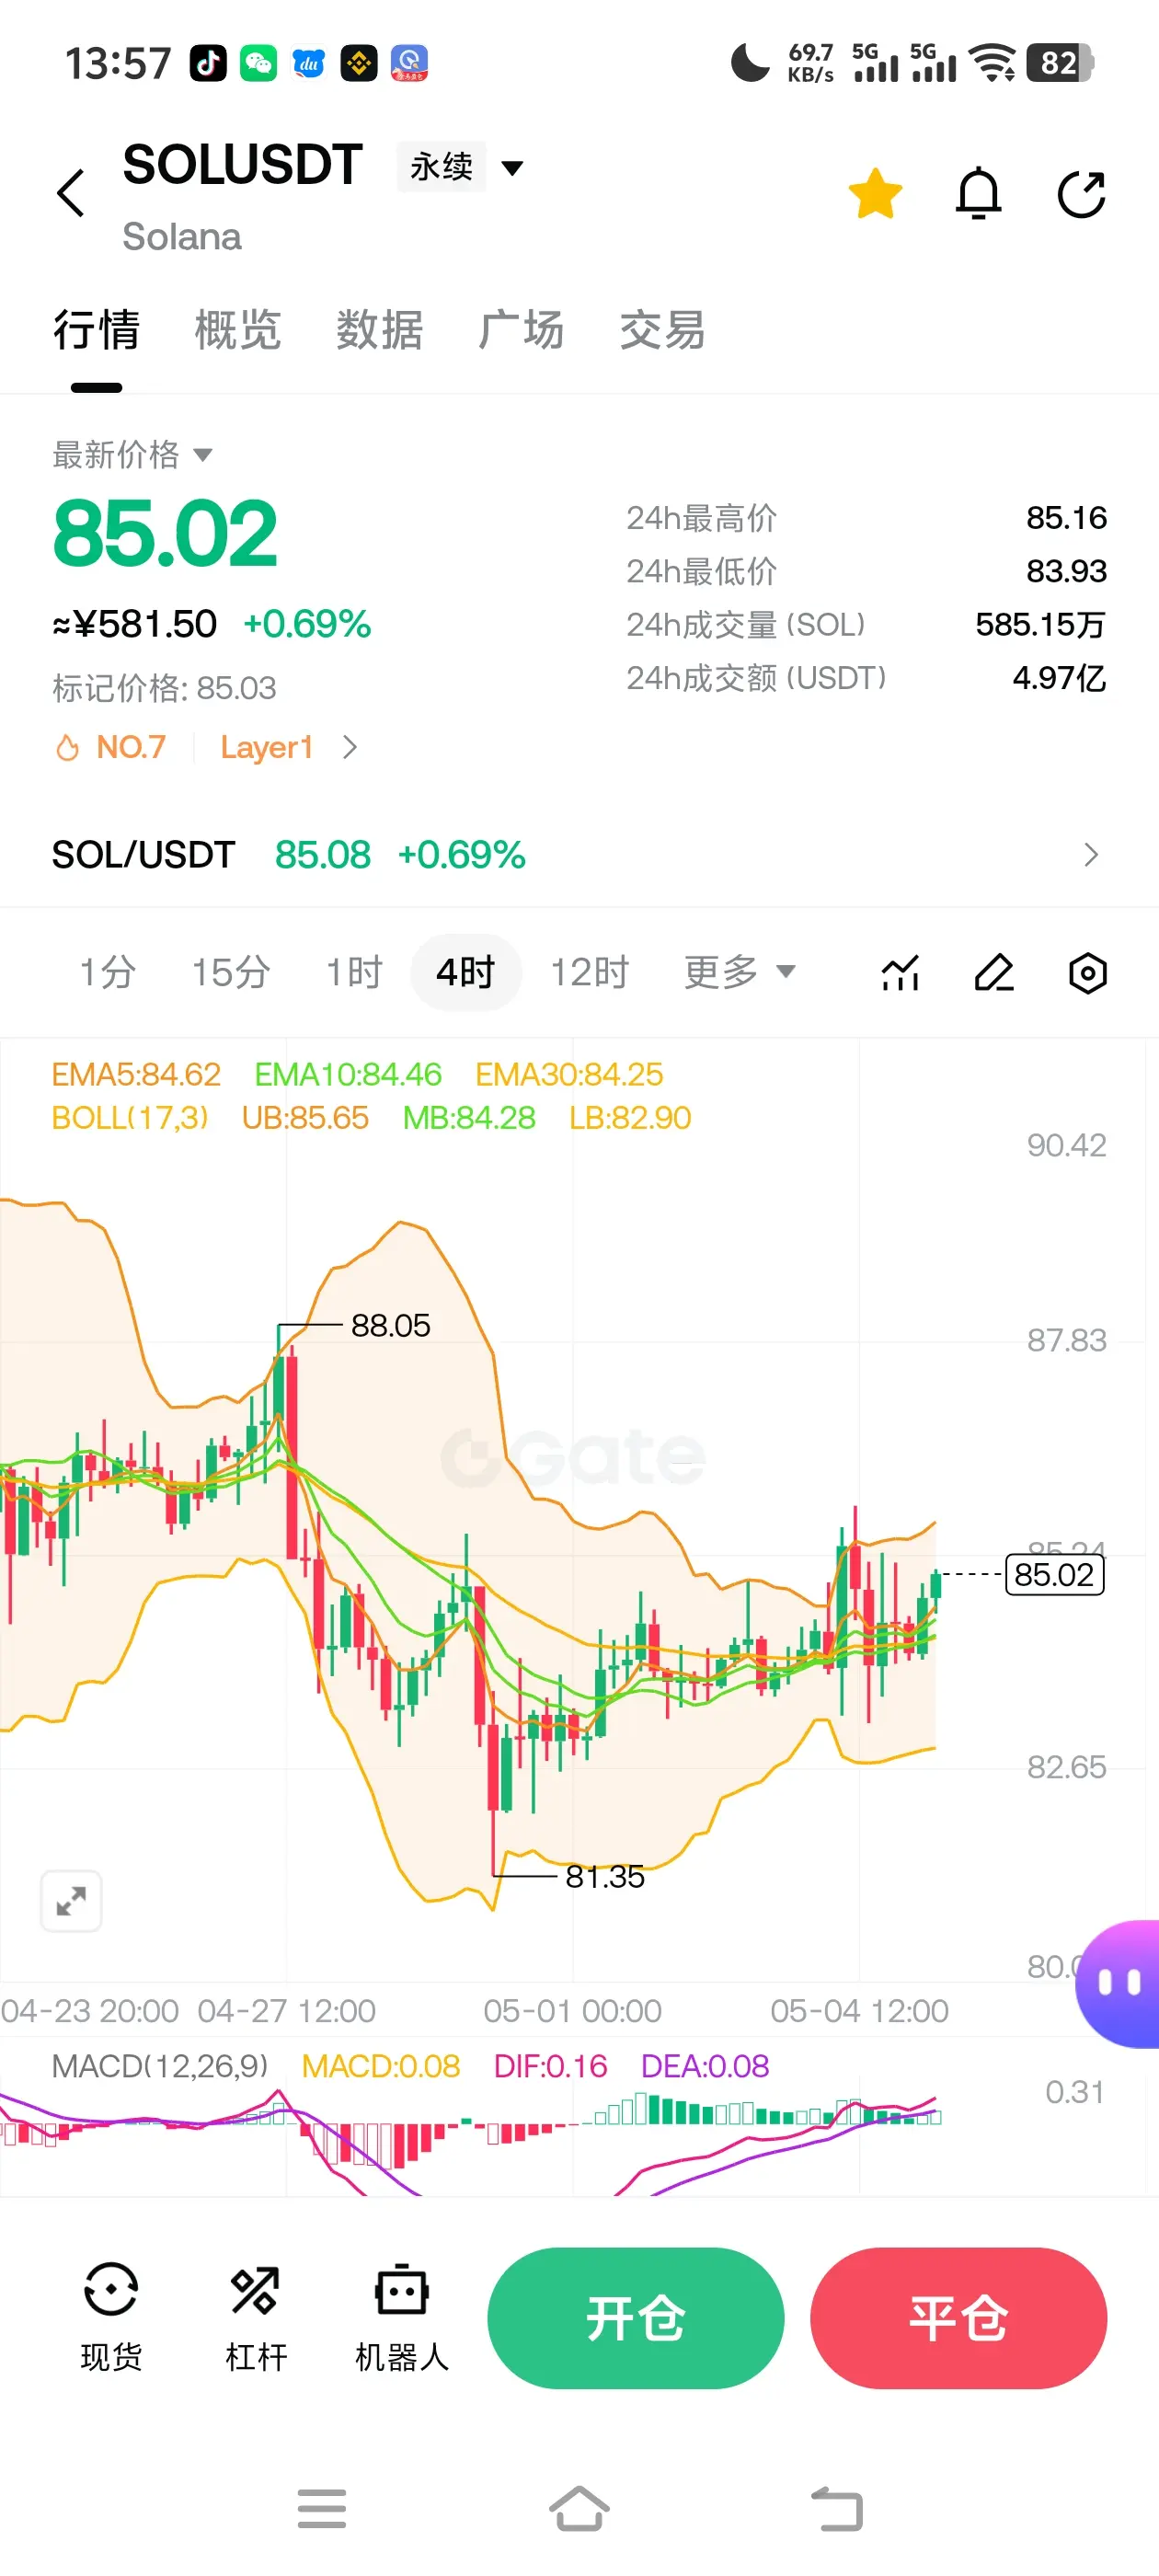Expand the 更多 intervals dropdown
The height and width of the screenshot is (2576, 1159).
point(739,972)
